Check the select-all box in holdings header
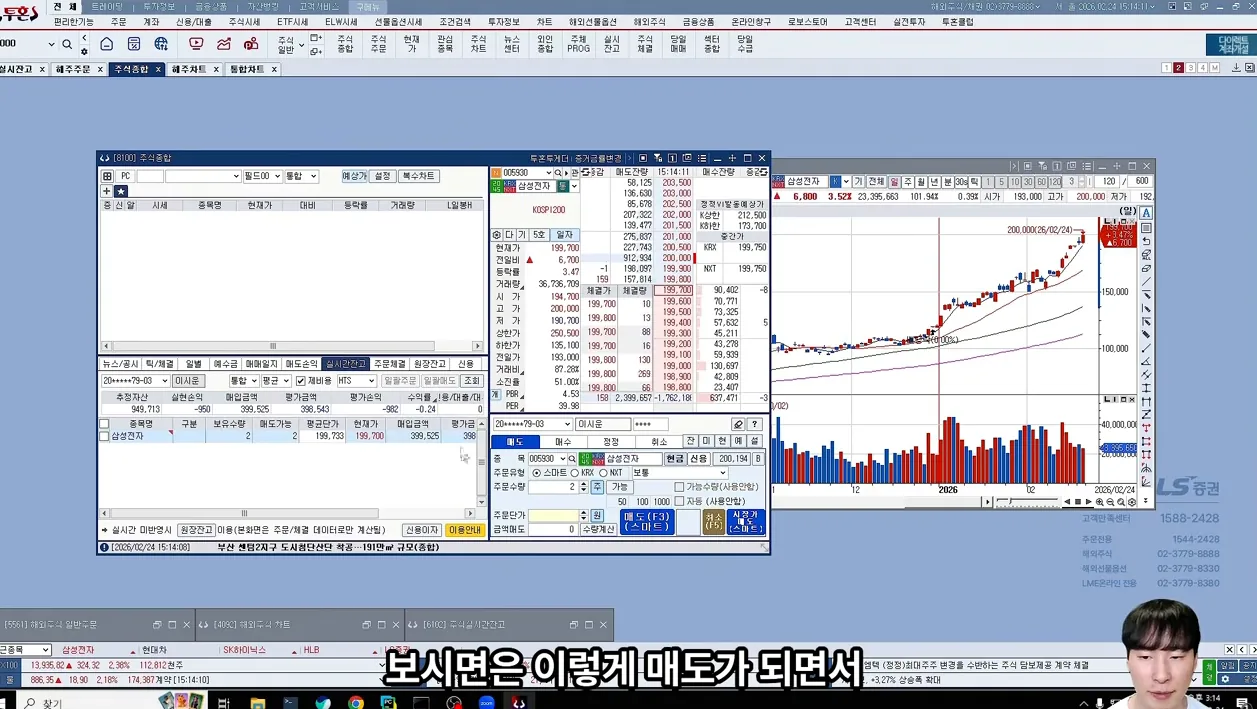The width and height of the screenshot is (1257, 709). [x=104, y=424]
